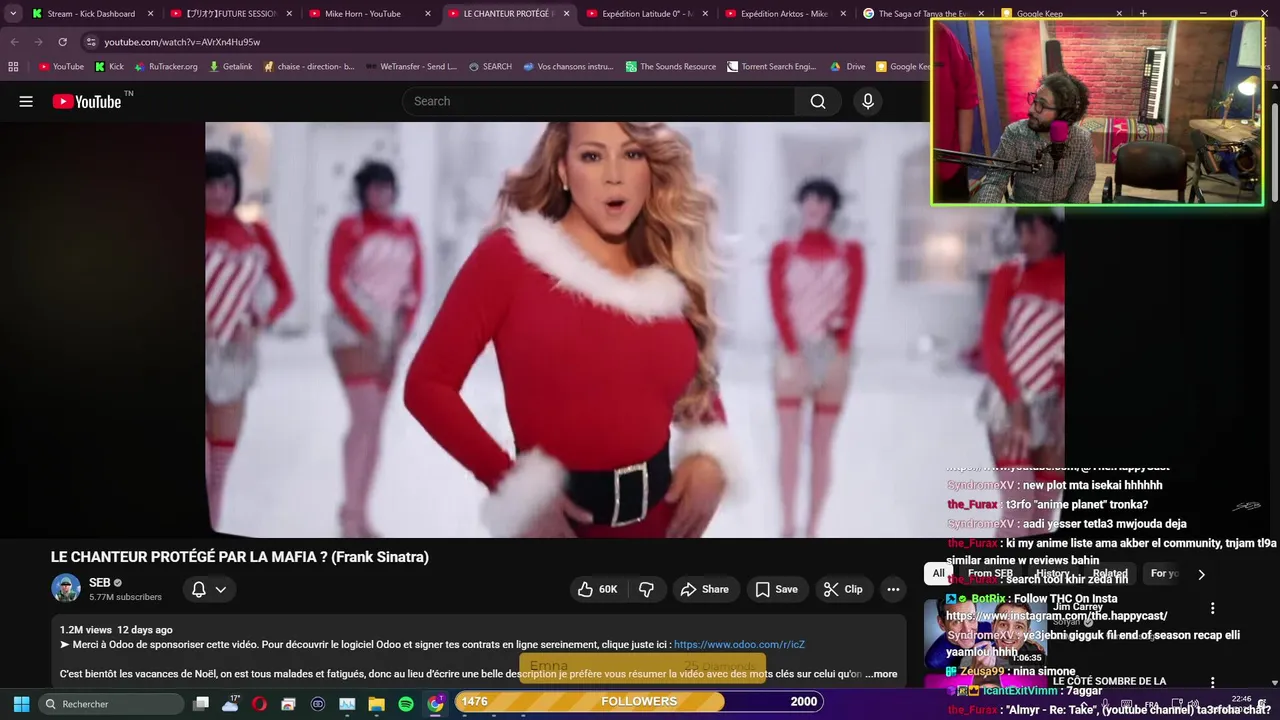Open the weather widget in taskbar
The height and width of the screenshot is (720, 1280).
coord(231,703)
